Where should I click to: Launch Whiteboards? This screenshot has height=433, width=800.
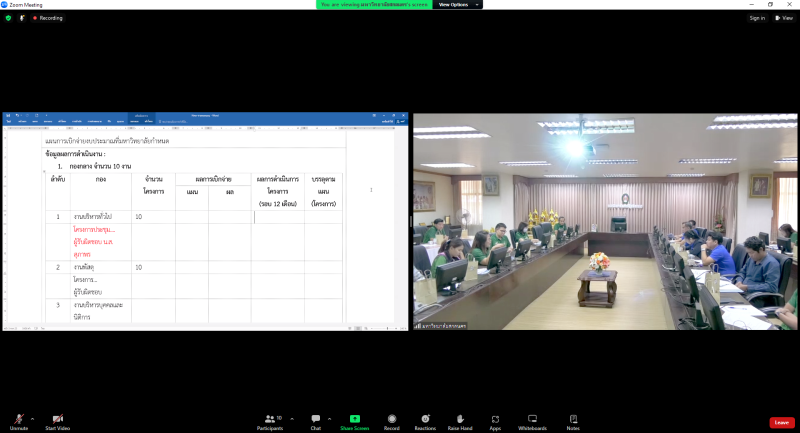[x=532, y=419]
